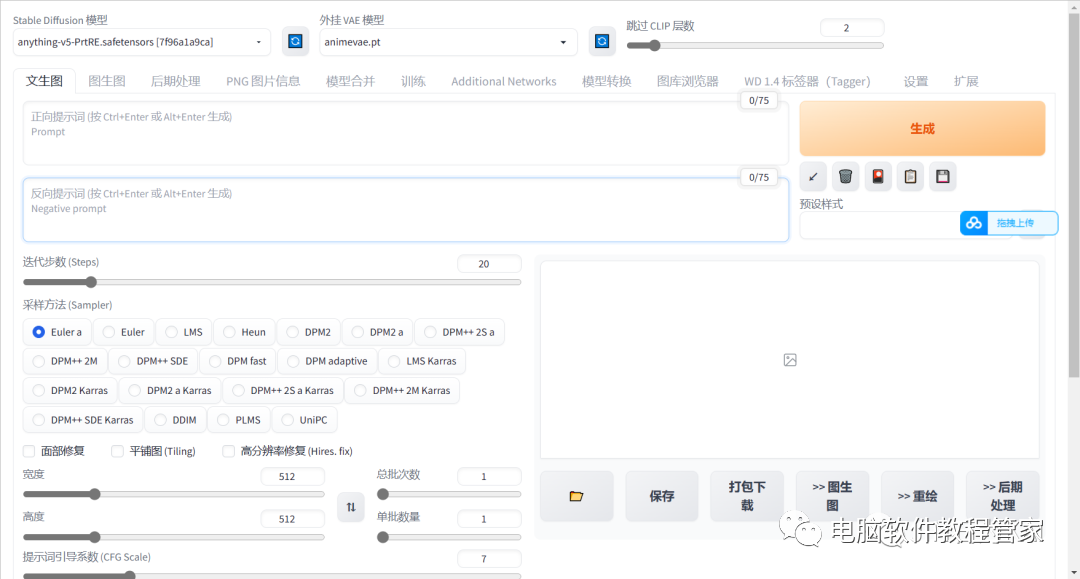Image resolution: width=1080 pixels, height=579 pixels.
Task: Open output folder icon
Action: [576, 495]
